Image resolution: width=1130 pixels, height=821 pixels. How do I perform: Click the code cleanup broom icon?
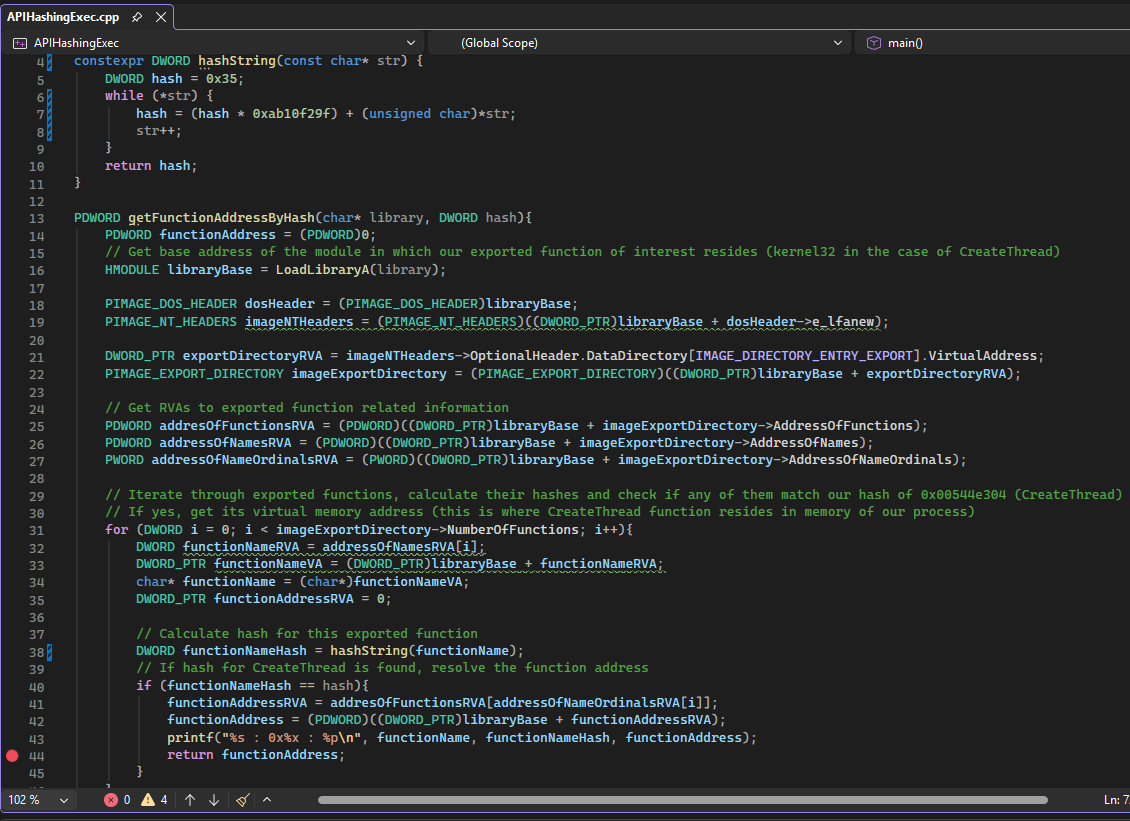243,799
